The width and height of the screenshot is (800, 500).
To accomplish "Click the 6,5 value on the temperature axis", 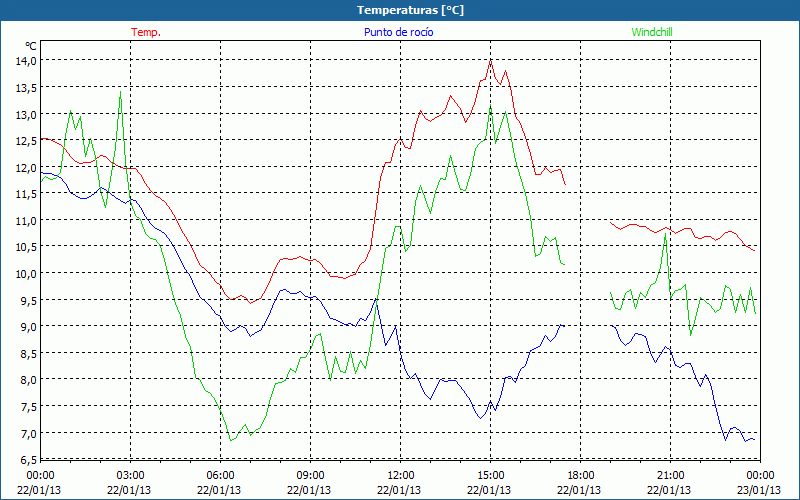I will [x=29, y=460].
